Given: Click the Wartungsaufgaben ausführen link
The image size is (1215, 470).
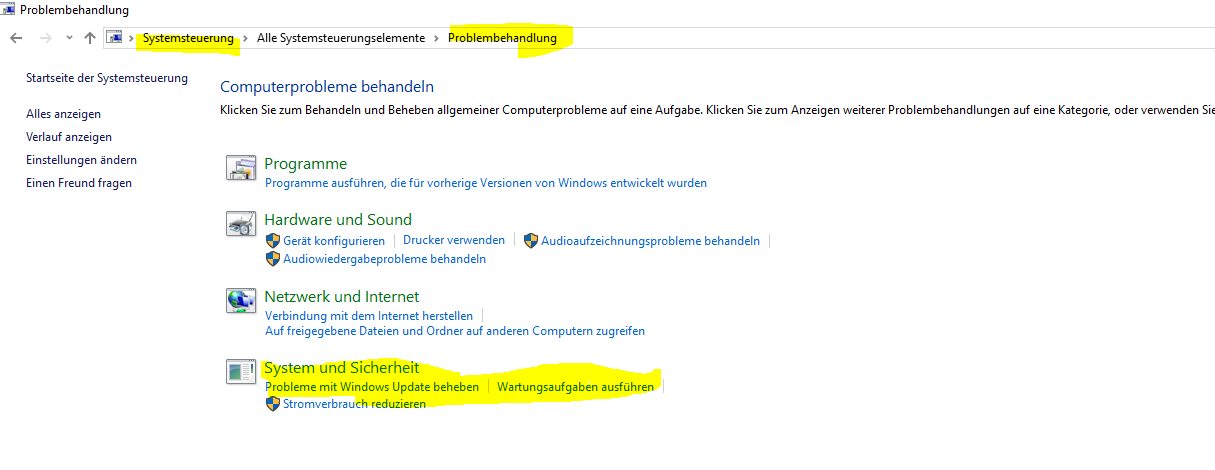Looking at the screenshot, I should pyautogui.click(x=576, y=387).
